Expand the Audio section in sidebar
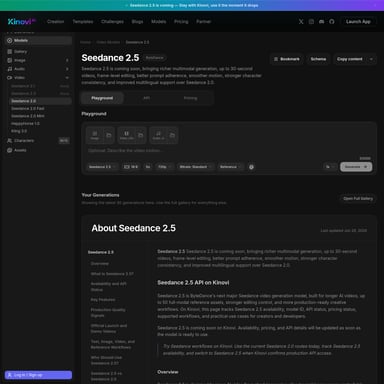Image resolution: width=384 pixels, height=384 pixels. 67,69
